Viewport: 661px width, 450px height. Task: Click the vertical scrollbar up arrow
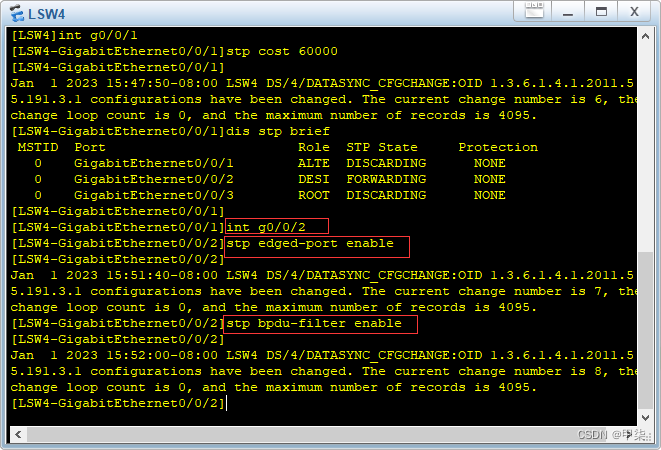coord(645,36)
